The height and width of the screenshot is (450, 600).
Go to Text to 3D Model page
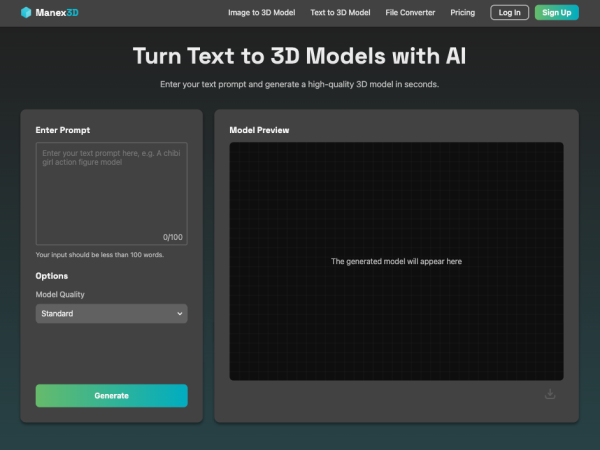340,13
